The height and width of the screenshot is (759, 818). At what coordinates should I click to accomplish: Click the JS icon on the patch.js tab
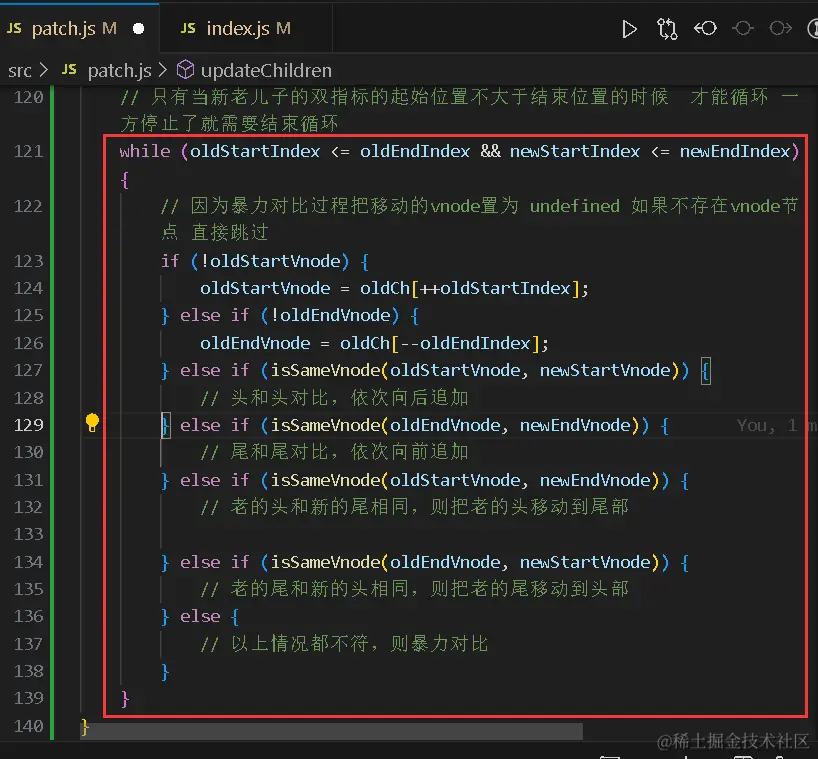pyautogui.click(x=15, y=28)
